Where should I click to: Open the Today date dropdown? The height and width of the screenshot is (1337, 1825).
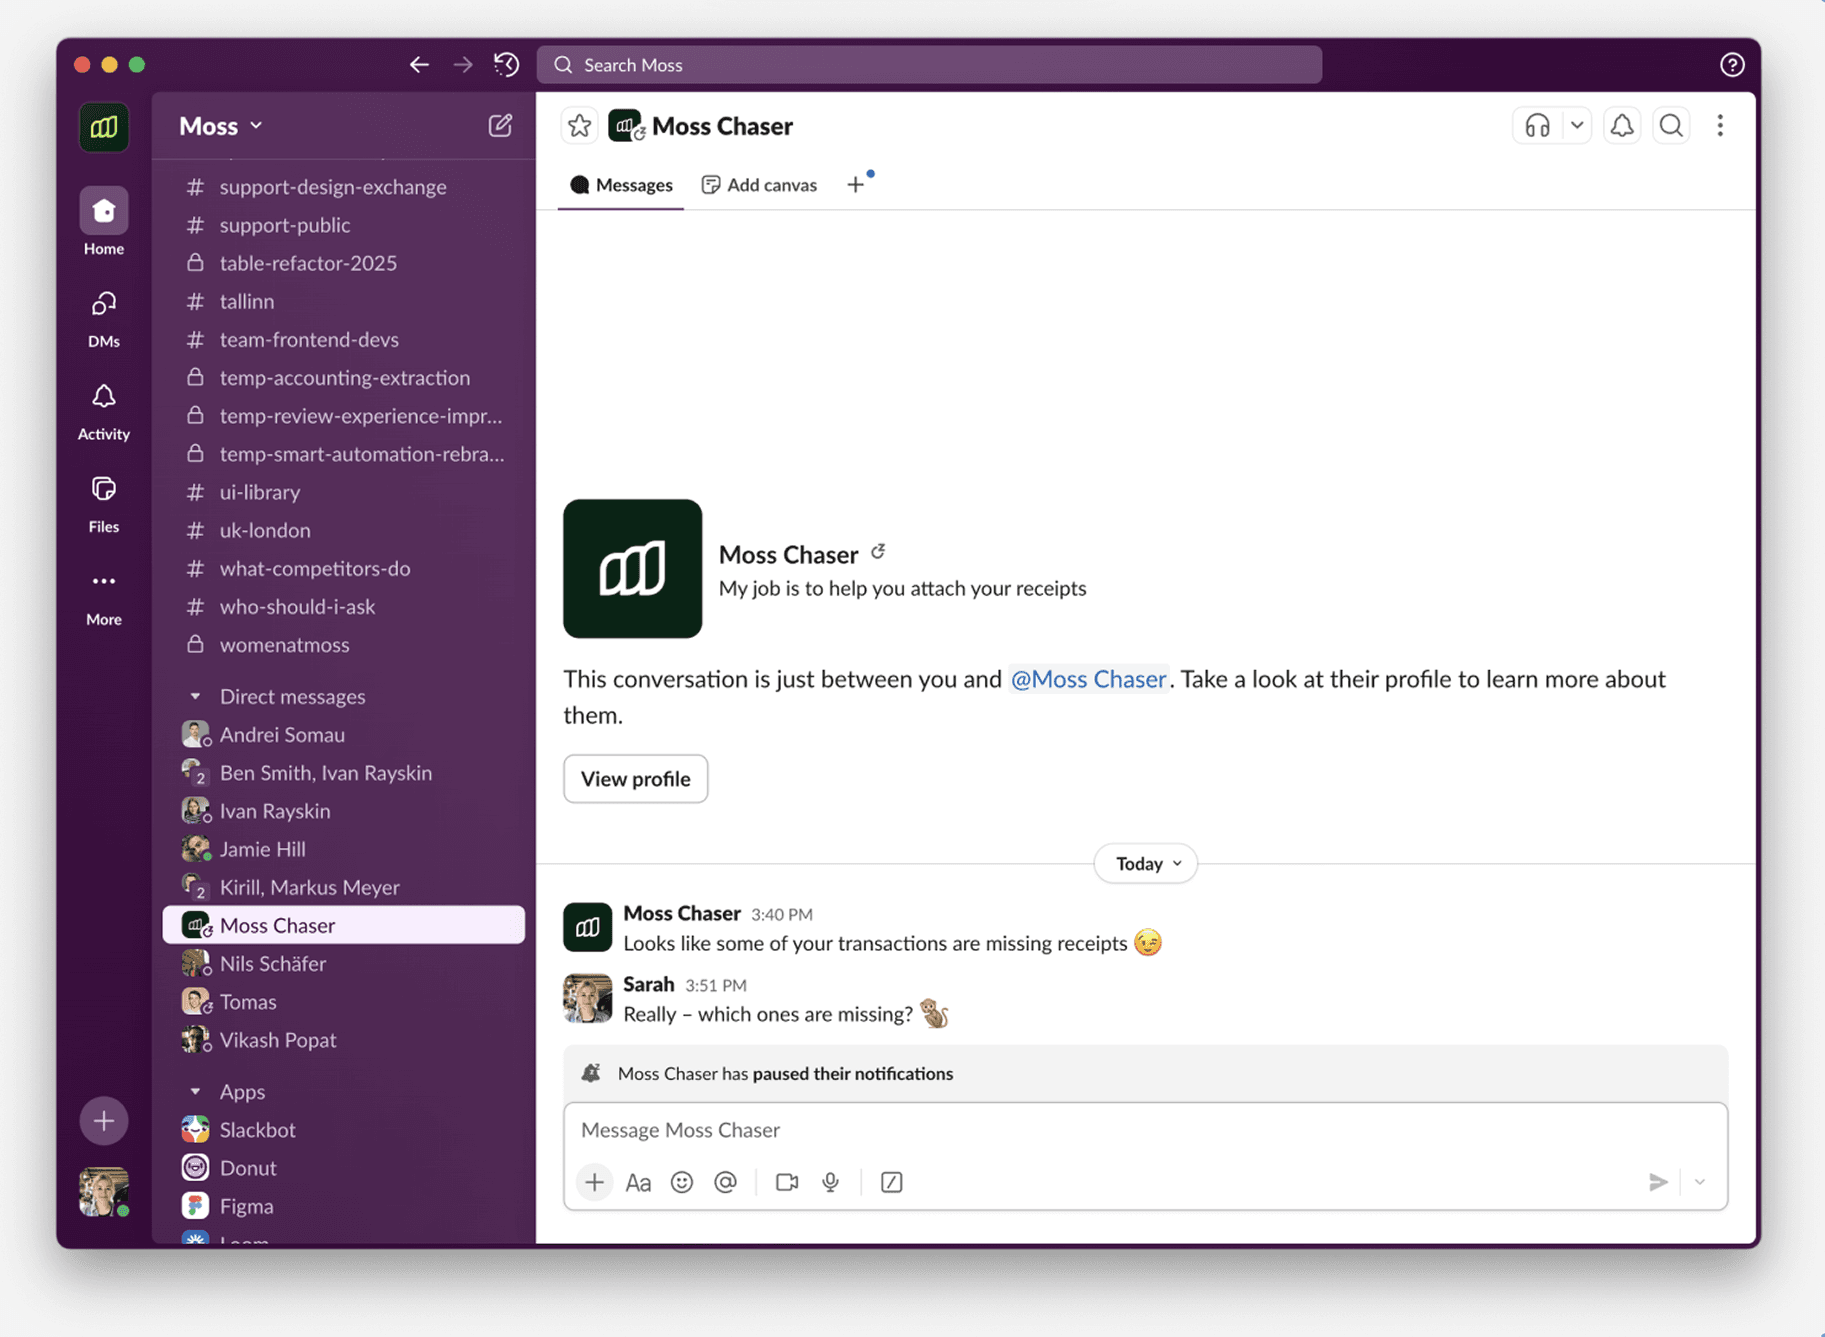pos(1146,863)
